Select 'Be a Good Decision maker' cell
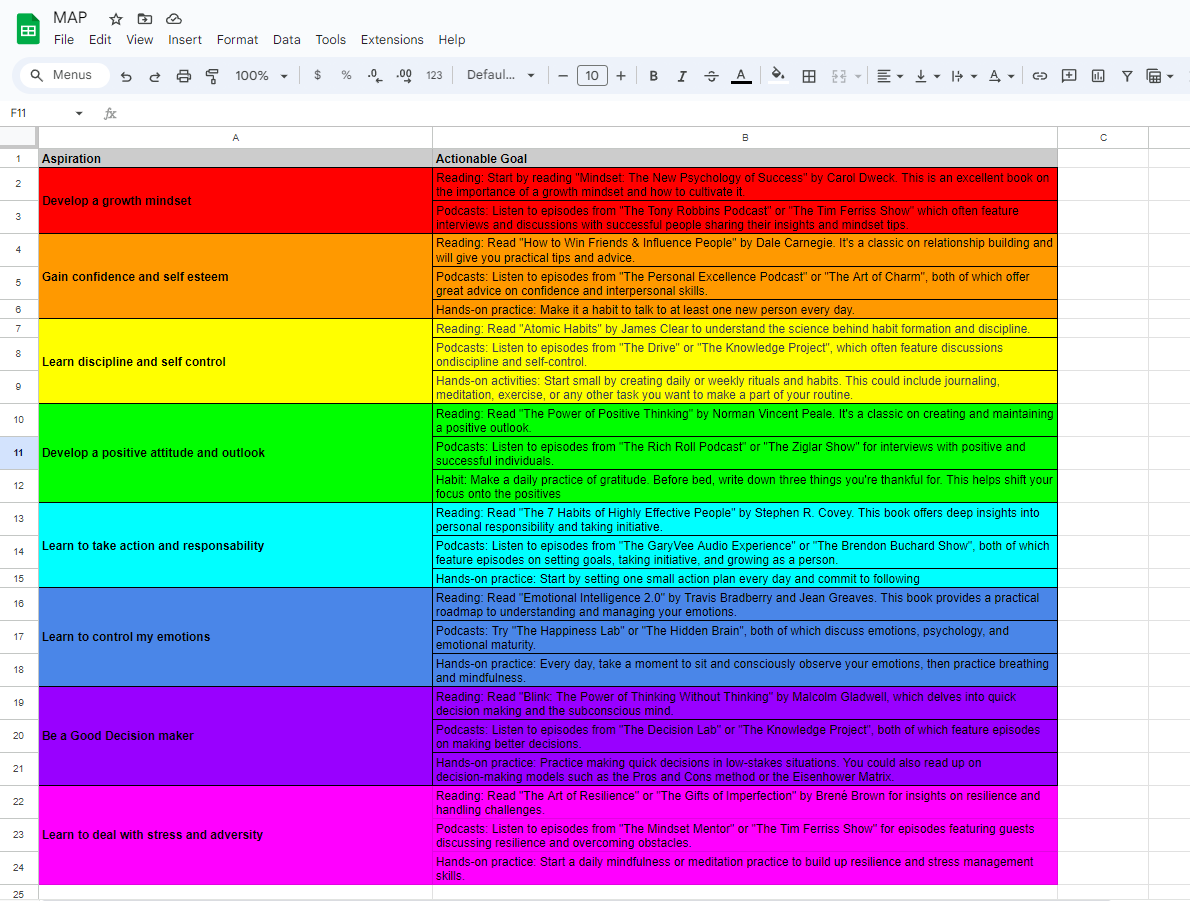 235,736
